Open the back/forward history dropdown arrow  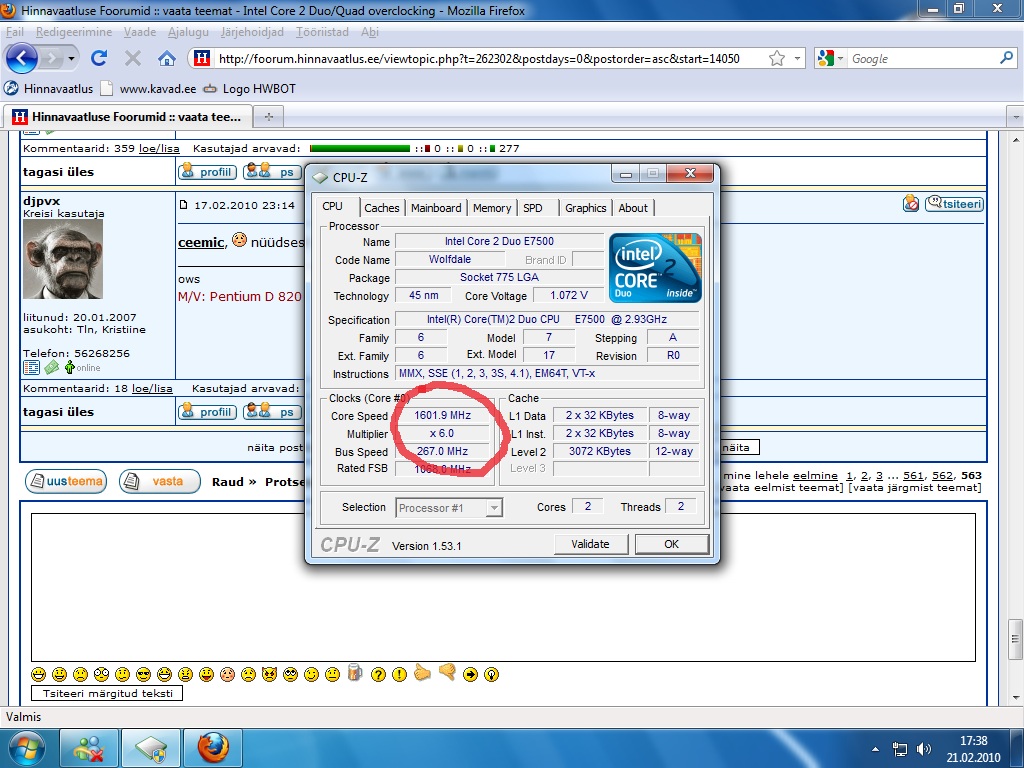71,59
